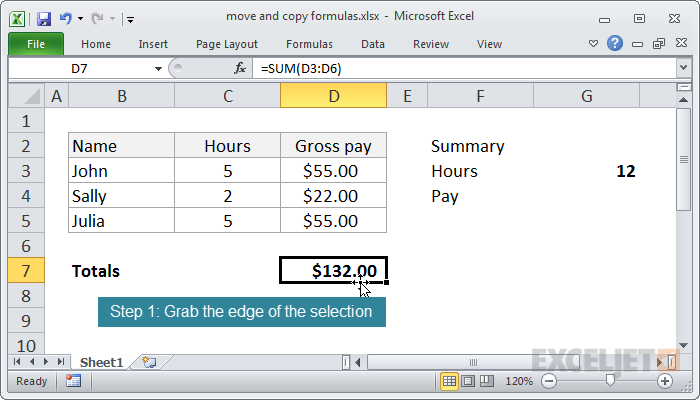
Task: Switch to Page Break Preview
Action: pyautogui.click(x=487, y=381)
